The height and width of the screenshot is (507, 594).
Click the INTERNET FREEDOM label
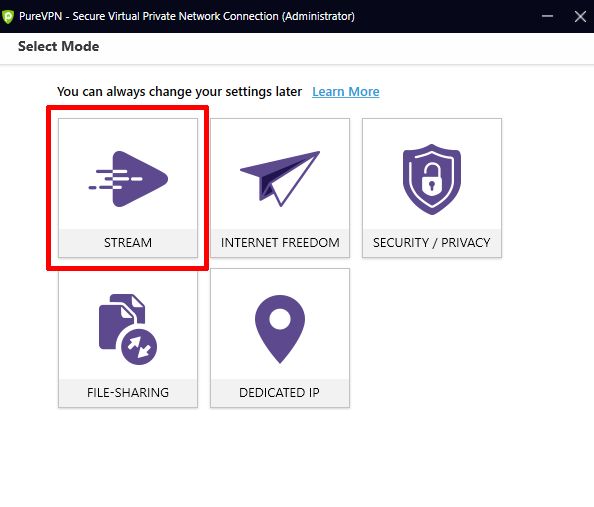(280, 243)
